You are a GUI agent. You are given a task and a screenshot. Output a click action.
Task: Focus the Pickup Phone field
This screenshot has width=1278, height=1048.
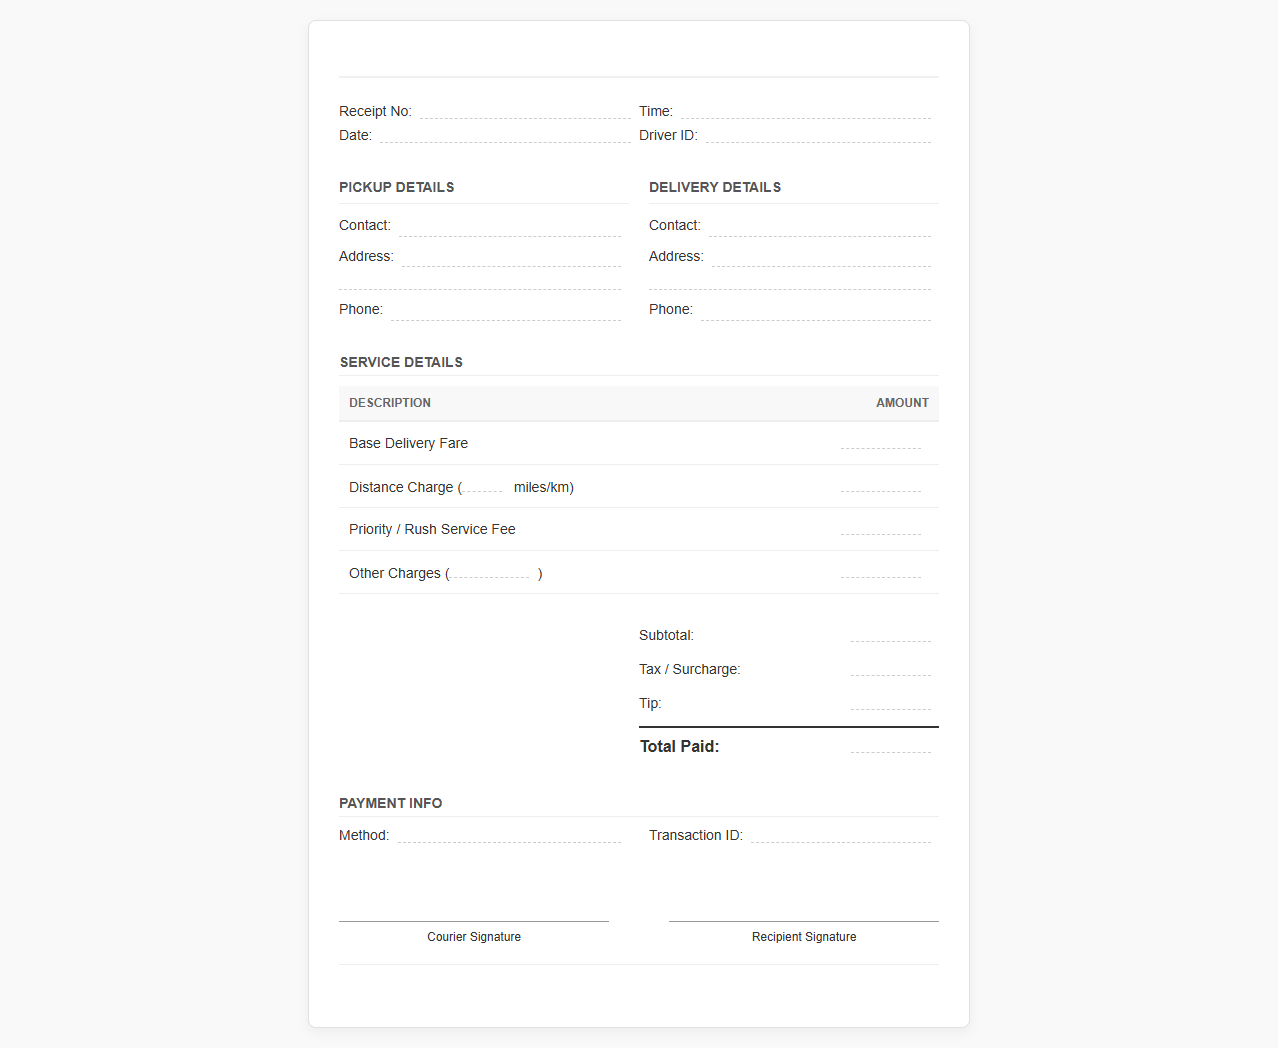[x=506, y=310]
